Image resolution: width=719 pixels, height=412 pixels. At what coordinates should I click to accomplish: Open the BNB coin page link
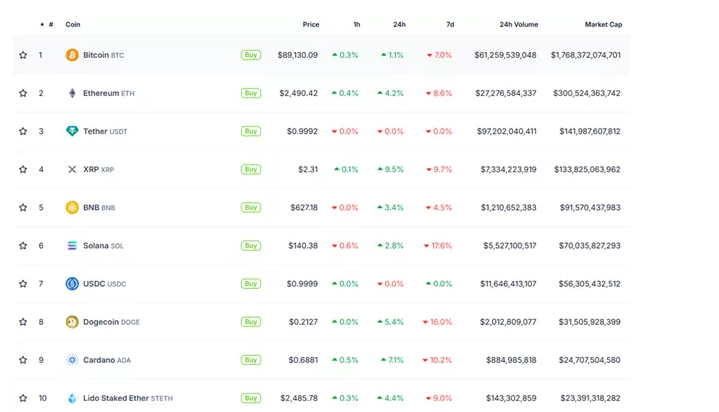[99, 207]
